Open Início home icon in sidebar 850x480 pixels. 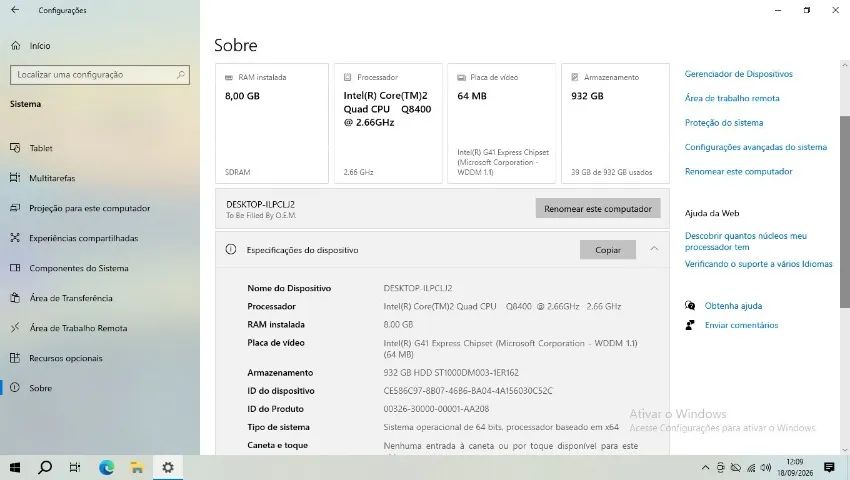[x=16, y=46]
